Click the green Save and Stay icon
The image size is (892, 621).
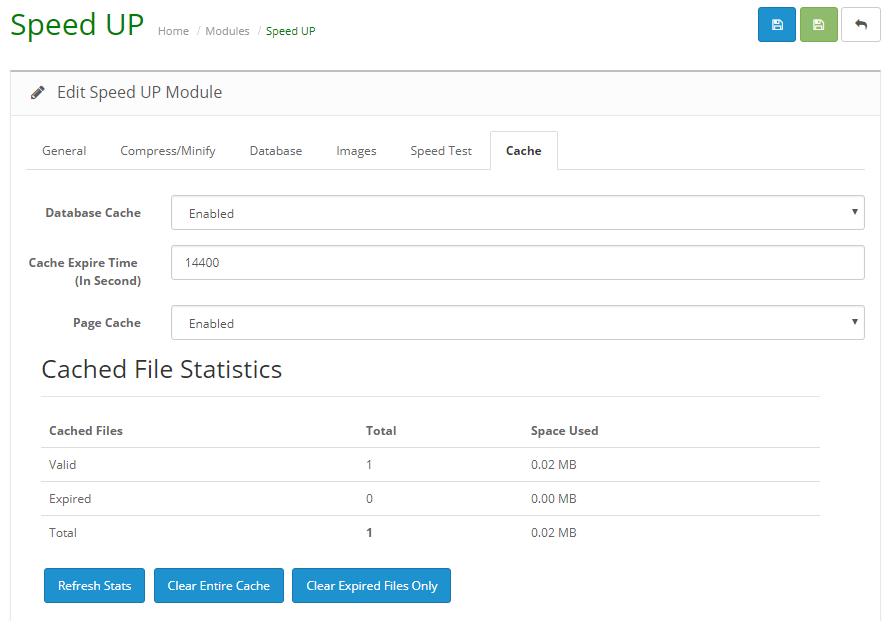coord(819,24)
